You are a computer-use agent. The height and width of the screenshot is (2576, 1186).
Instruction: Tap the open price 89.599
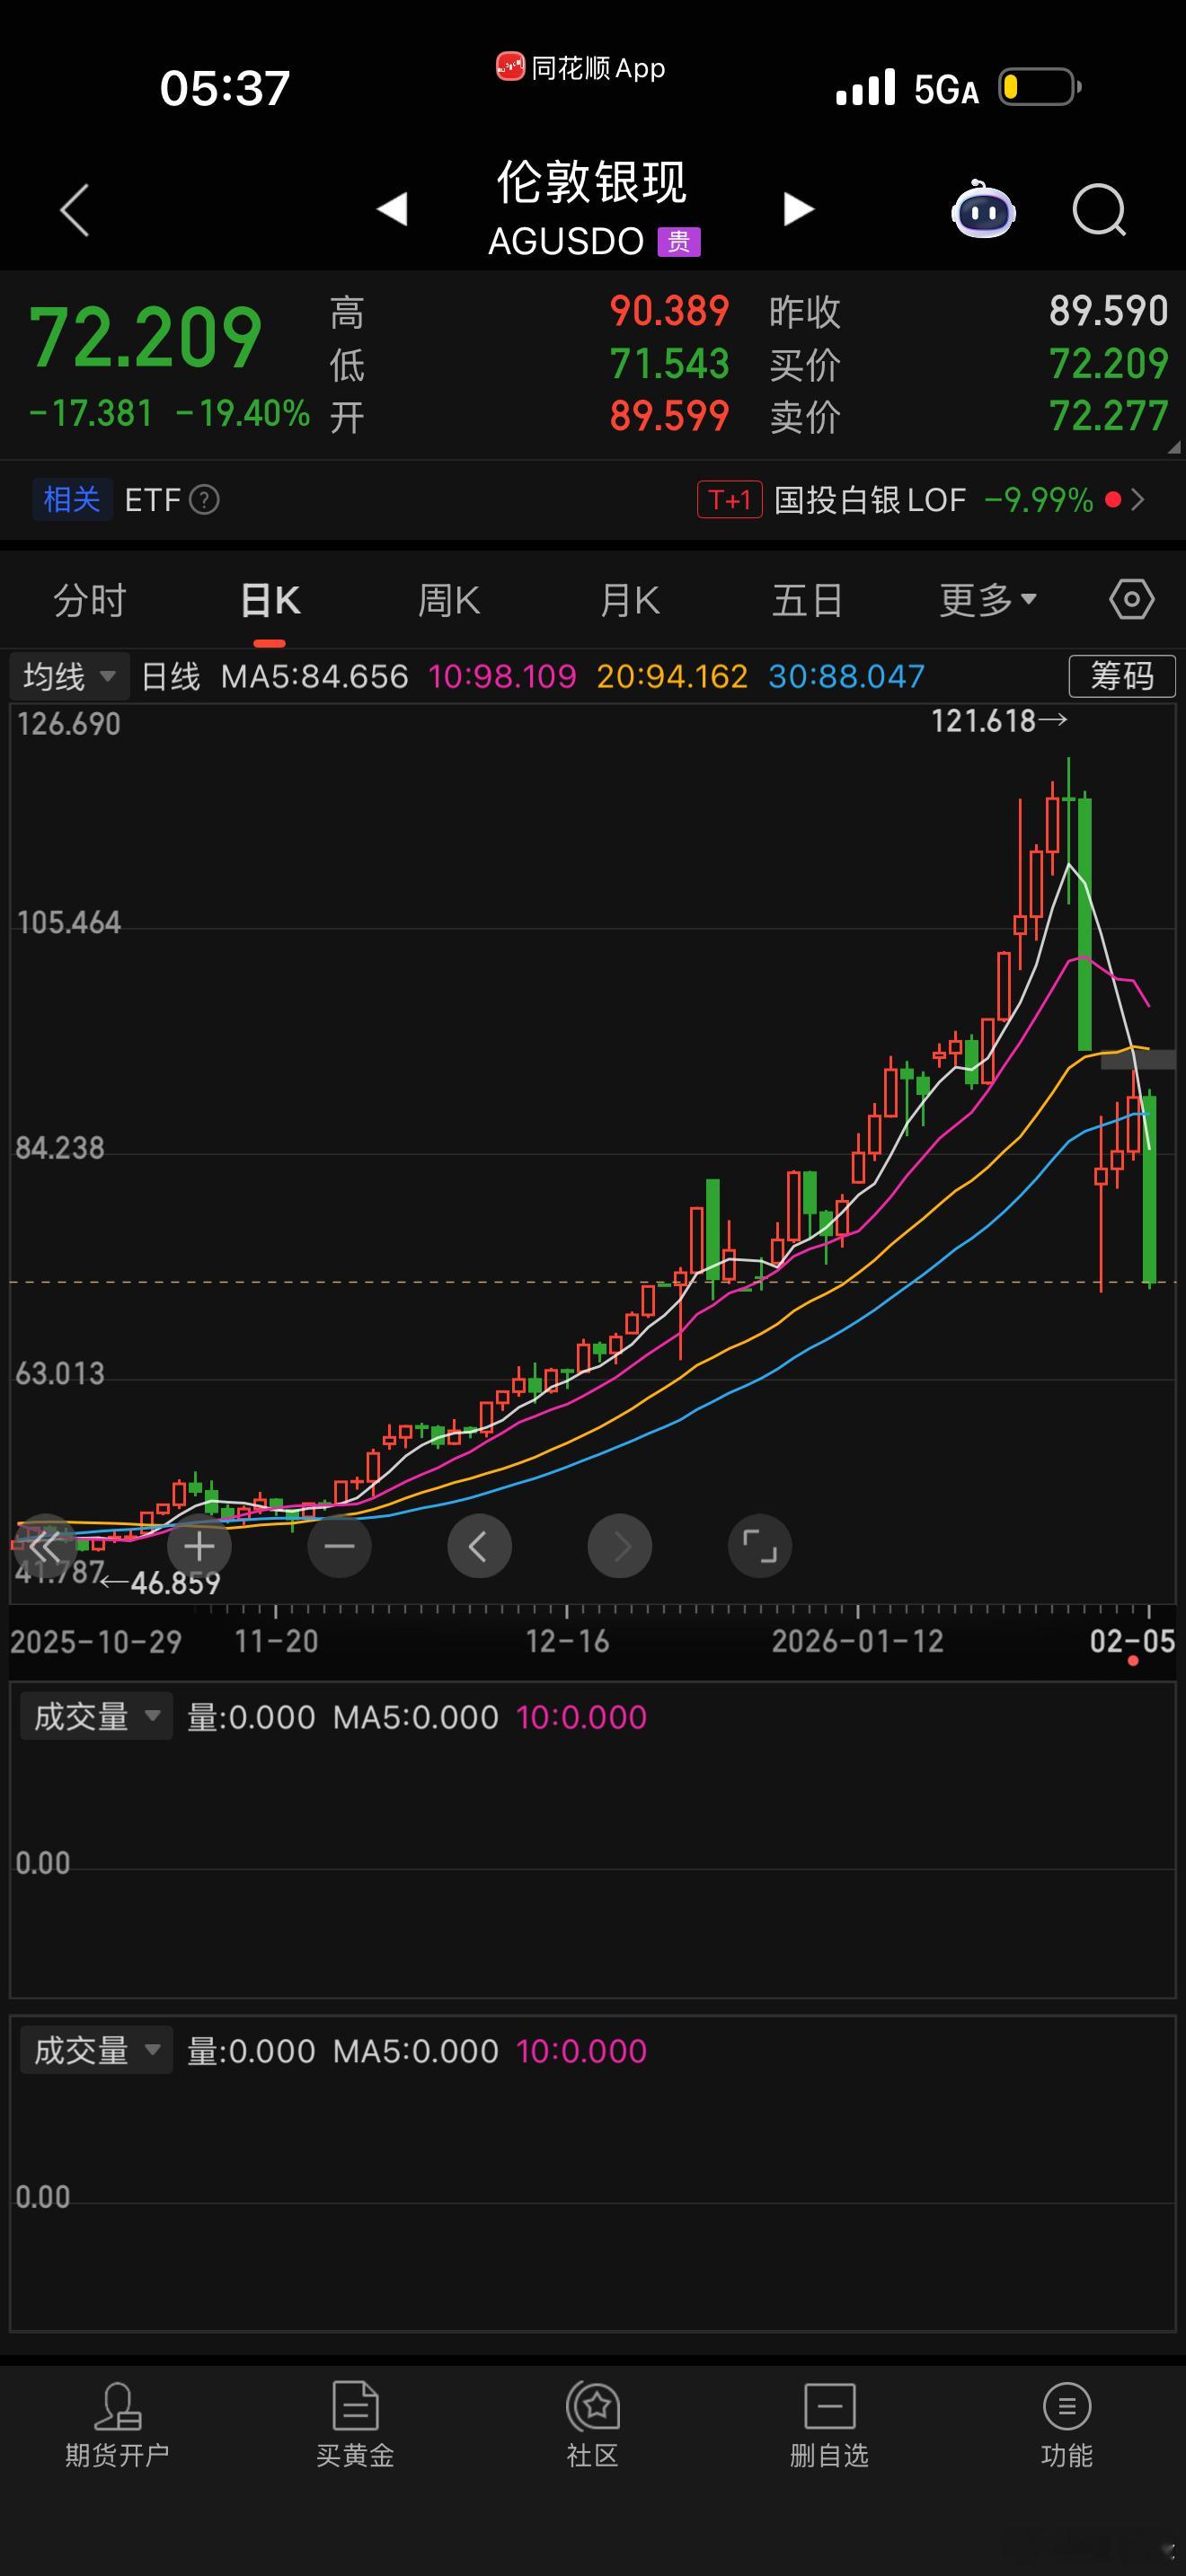669,416
